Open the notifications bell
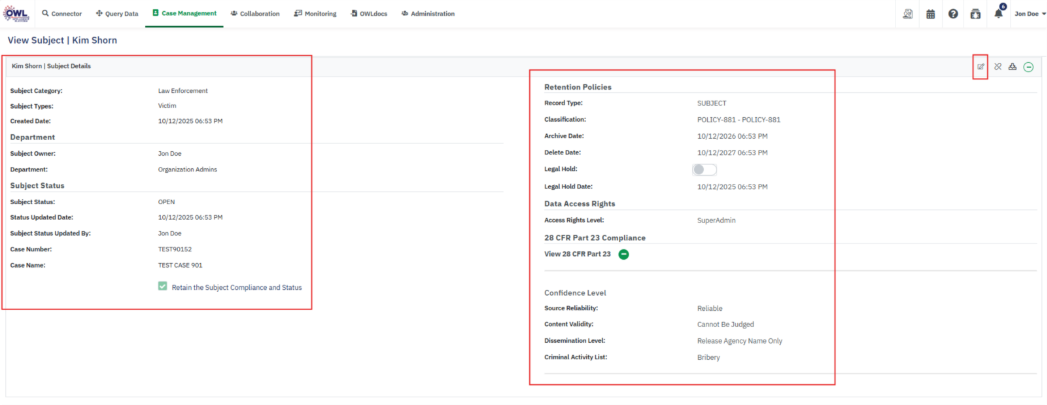Image resolution: width=1047 pixels, height=405 pixels. pos(998,14)
